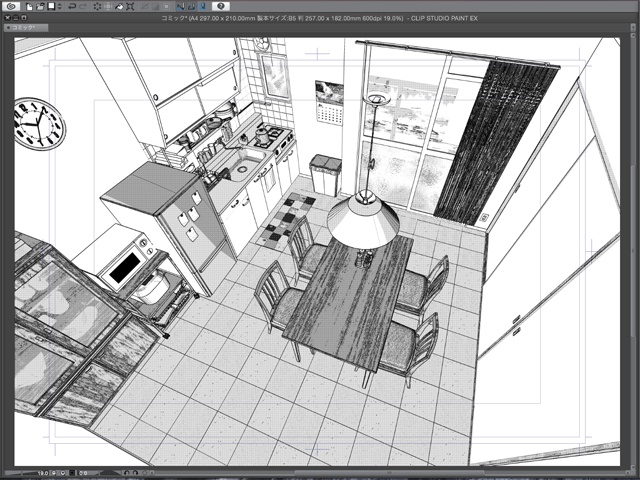Image resolution: width=640 pixels, height=480 pixels.
Task: Toggle Snap to Grid
Action: 203,7
